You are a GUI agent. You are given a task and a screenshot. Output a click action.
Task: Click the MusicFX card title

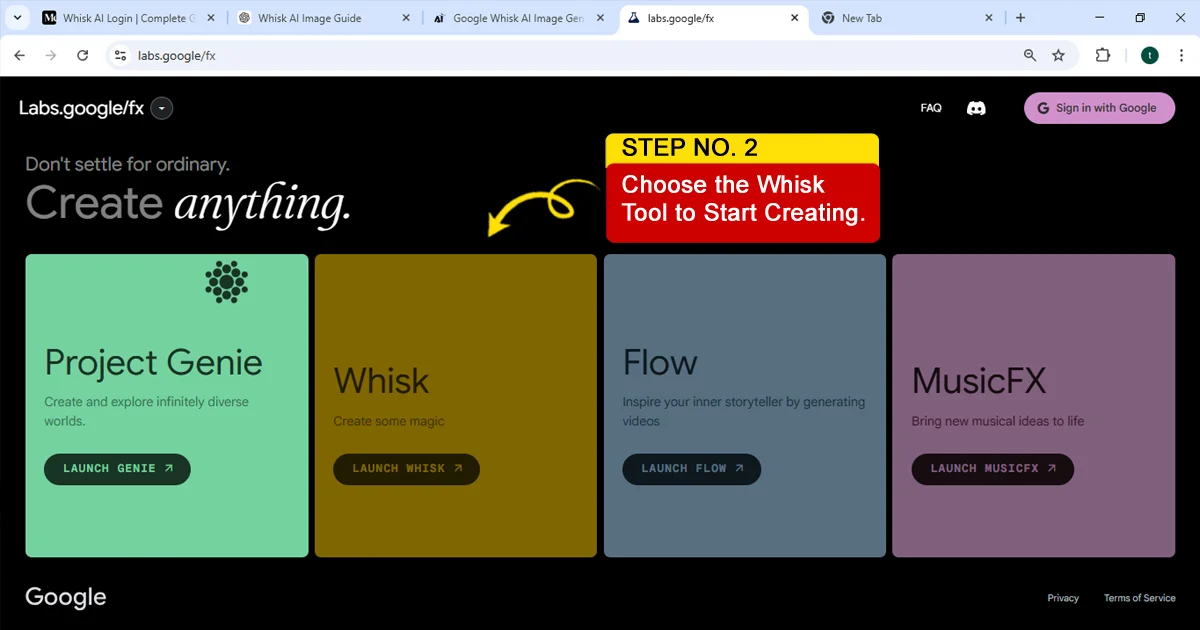(x=979, y=381)
